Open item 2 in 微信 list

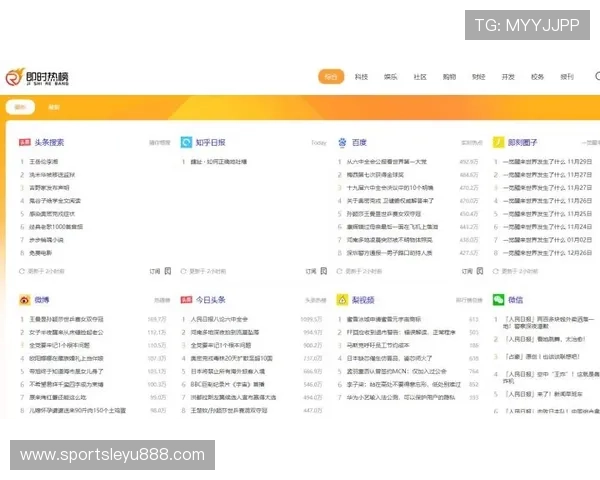(x=545, y=339)
